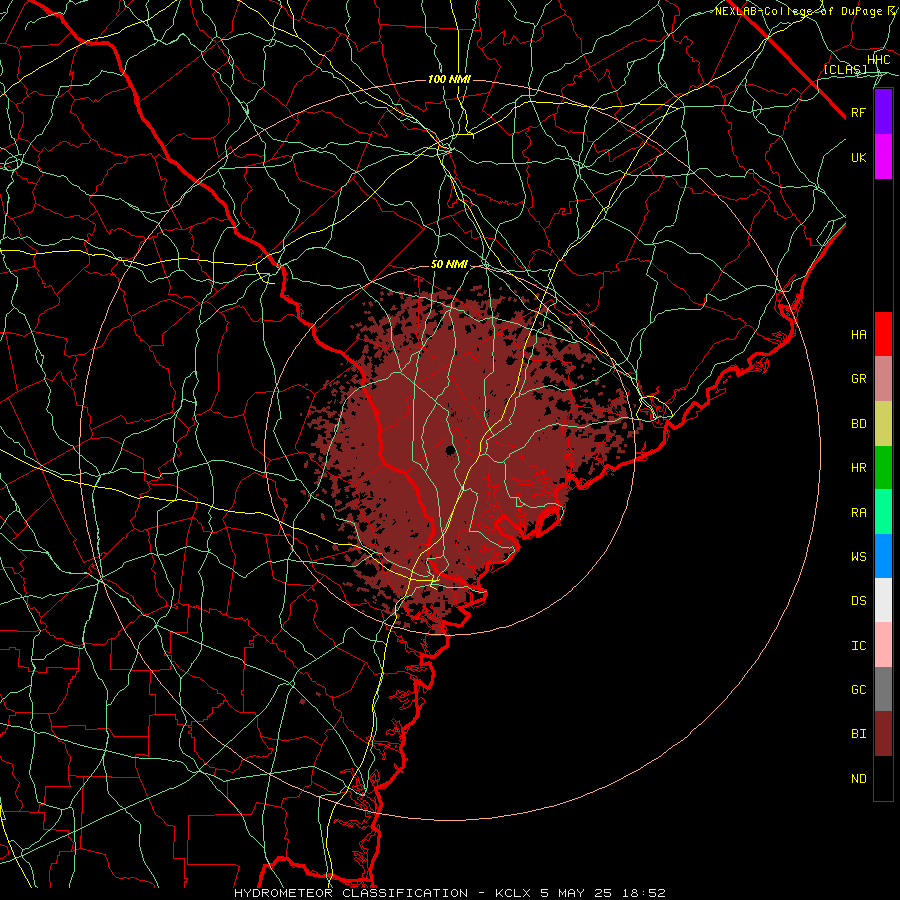
Task: Click the IC legend label text
Action: 858,645
